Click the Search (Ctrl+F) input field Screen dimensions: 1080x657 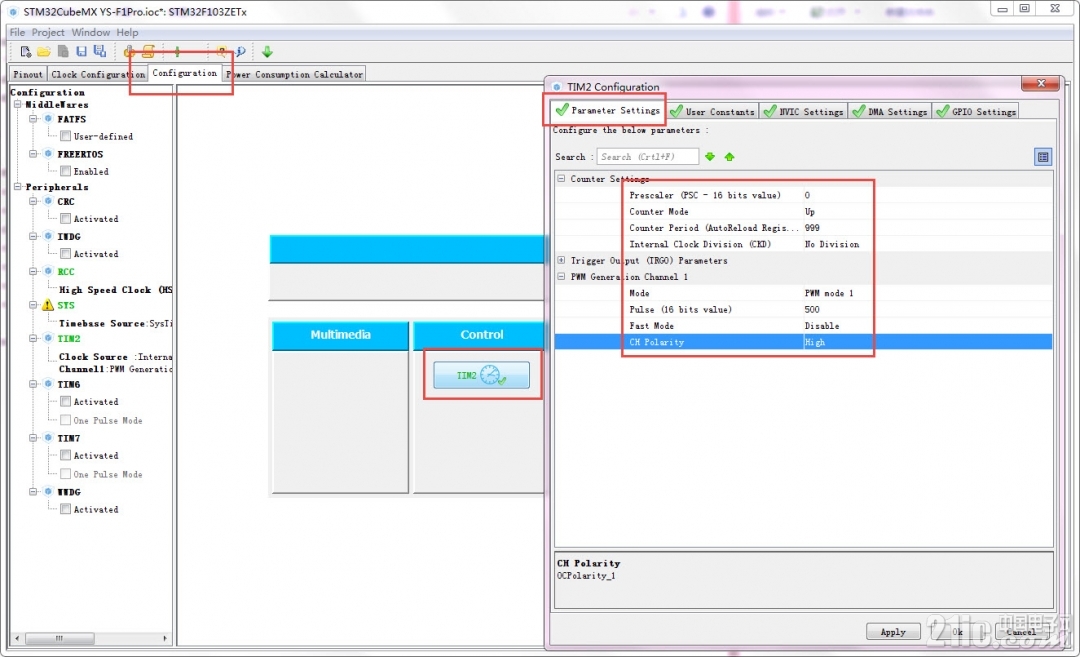pyautogui.click(x=647, y=157)
